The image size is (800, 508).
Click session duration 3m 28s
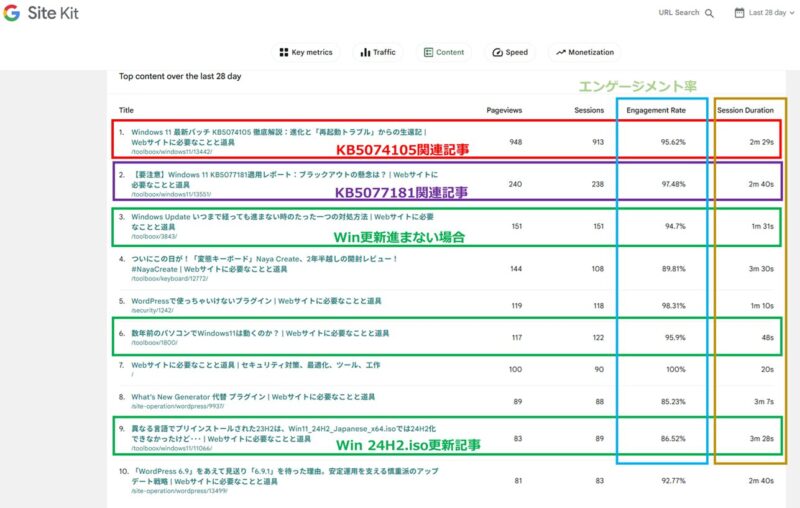click(761, 438)
